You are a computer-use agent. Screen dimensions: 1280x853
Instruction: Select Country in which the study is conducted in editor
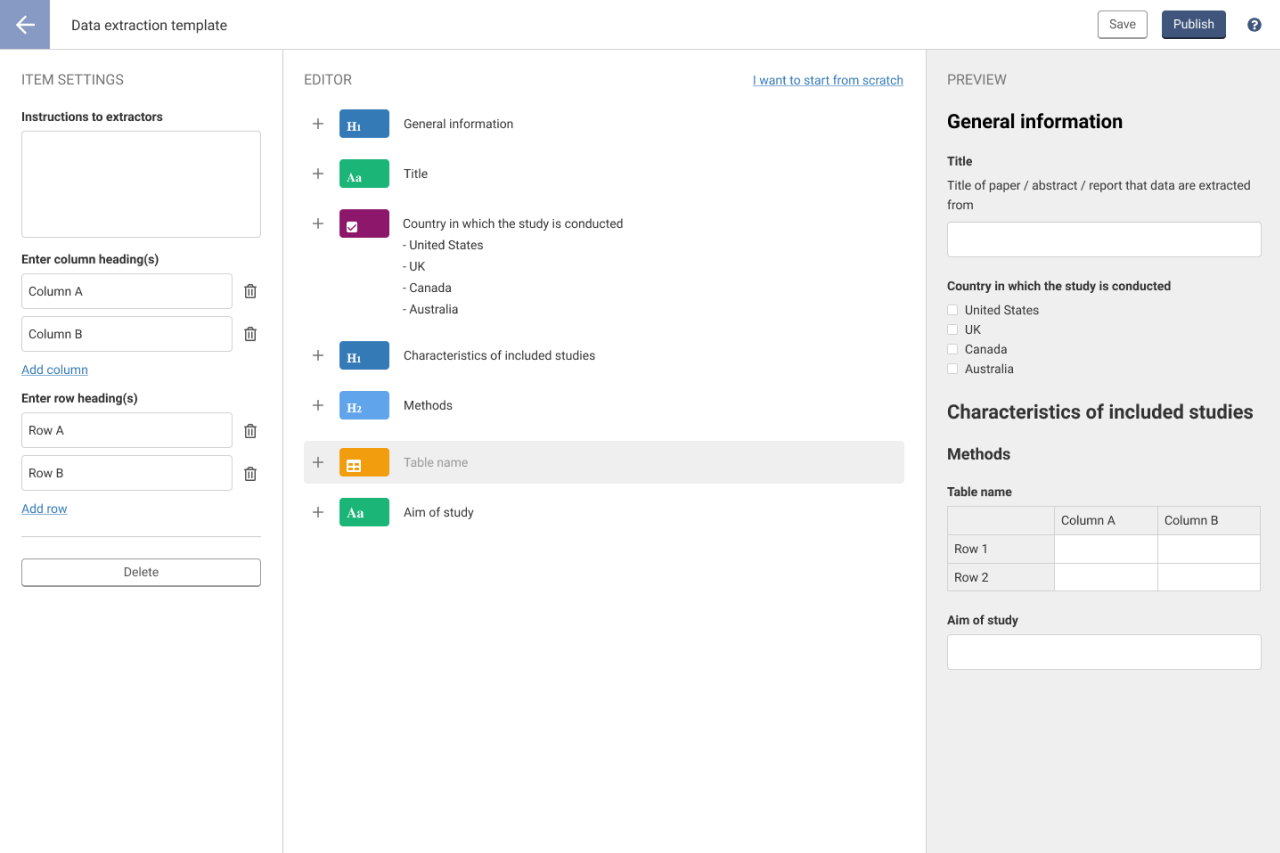(x=513, y=224)
